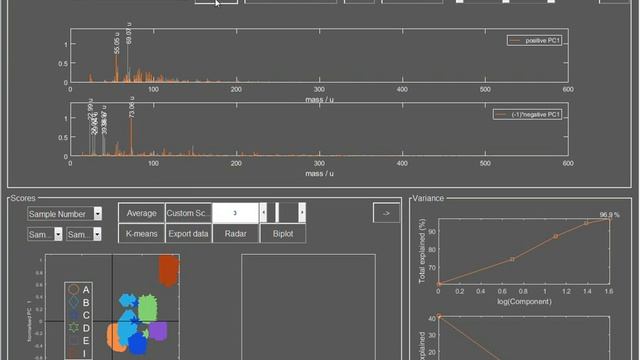
Task: Open the Biplot view
Action: click(283, 233)
